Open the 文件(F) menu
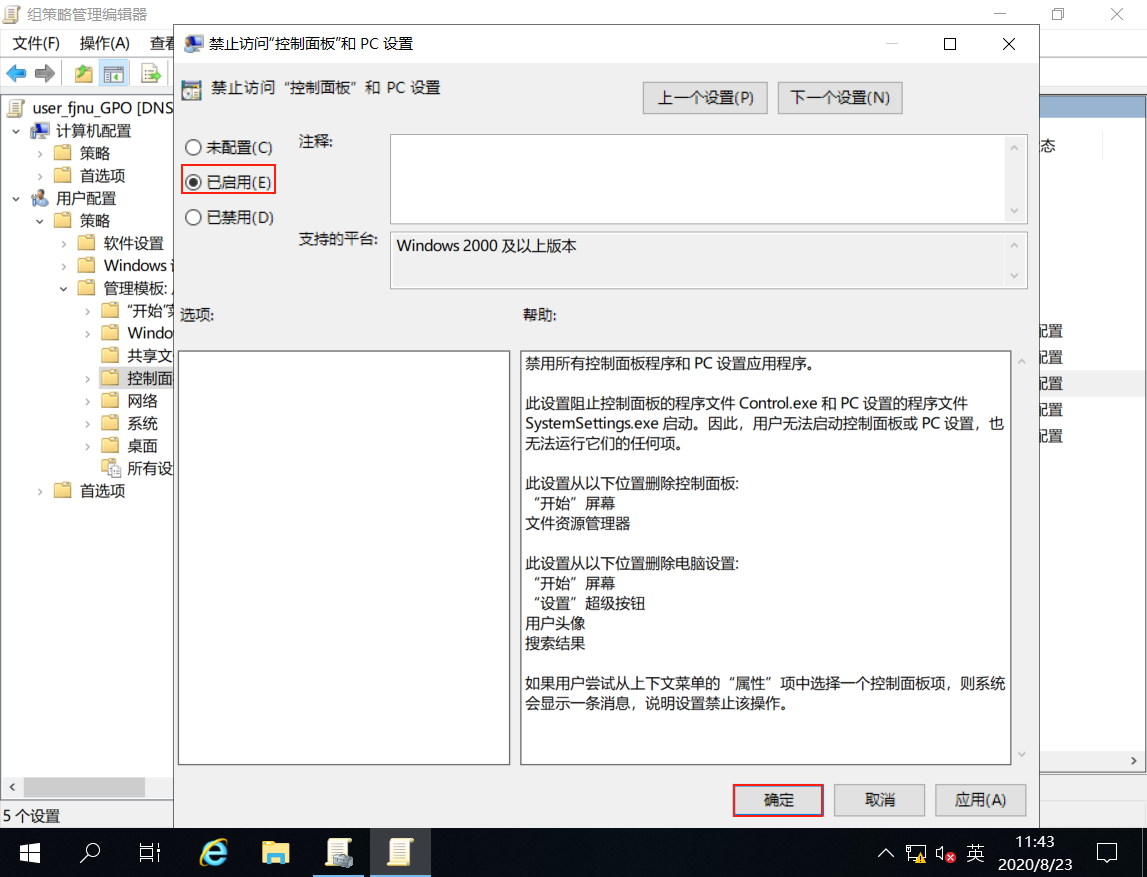The height and width of the screenshot is (877, 1147). tap(36, 43)
